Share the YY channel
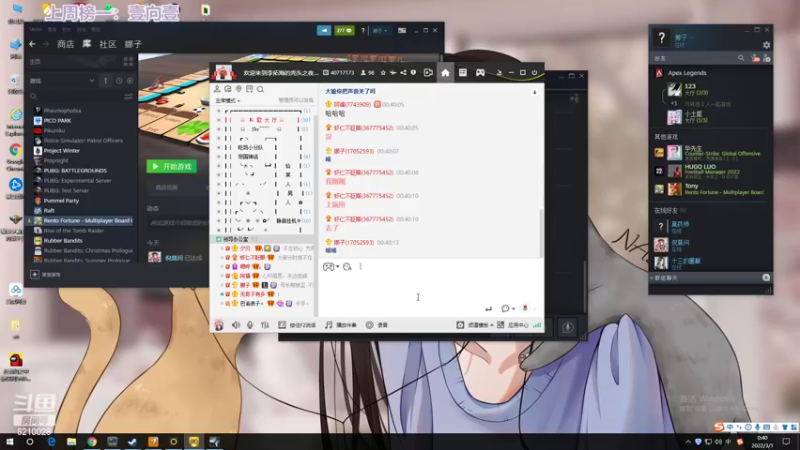This screenshot has width=800, height=450. click(x=403, y=73)
